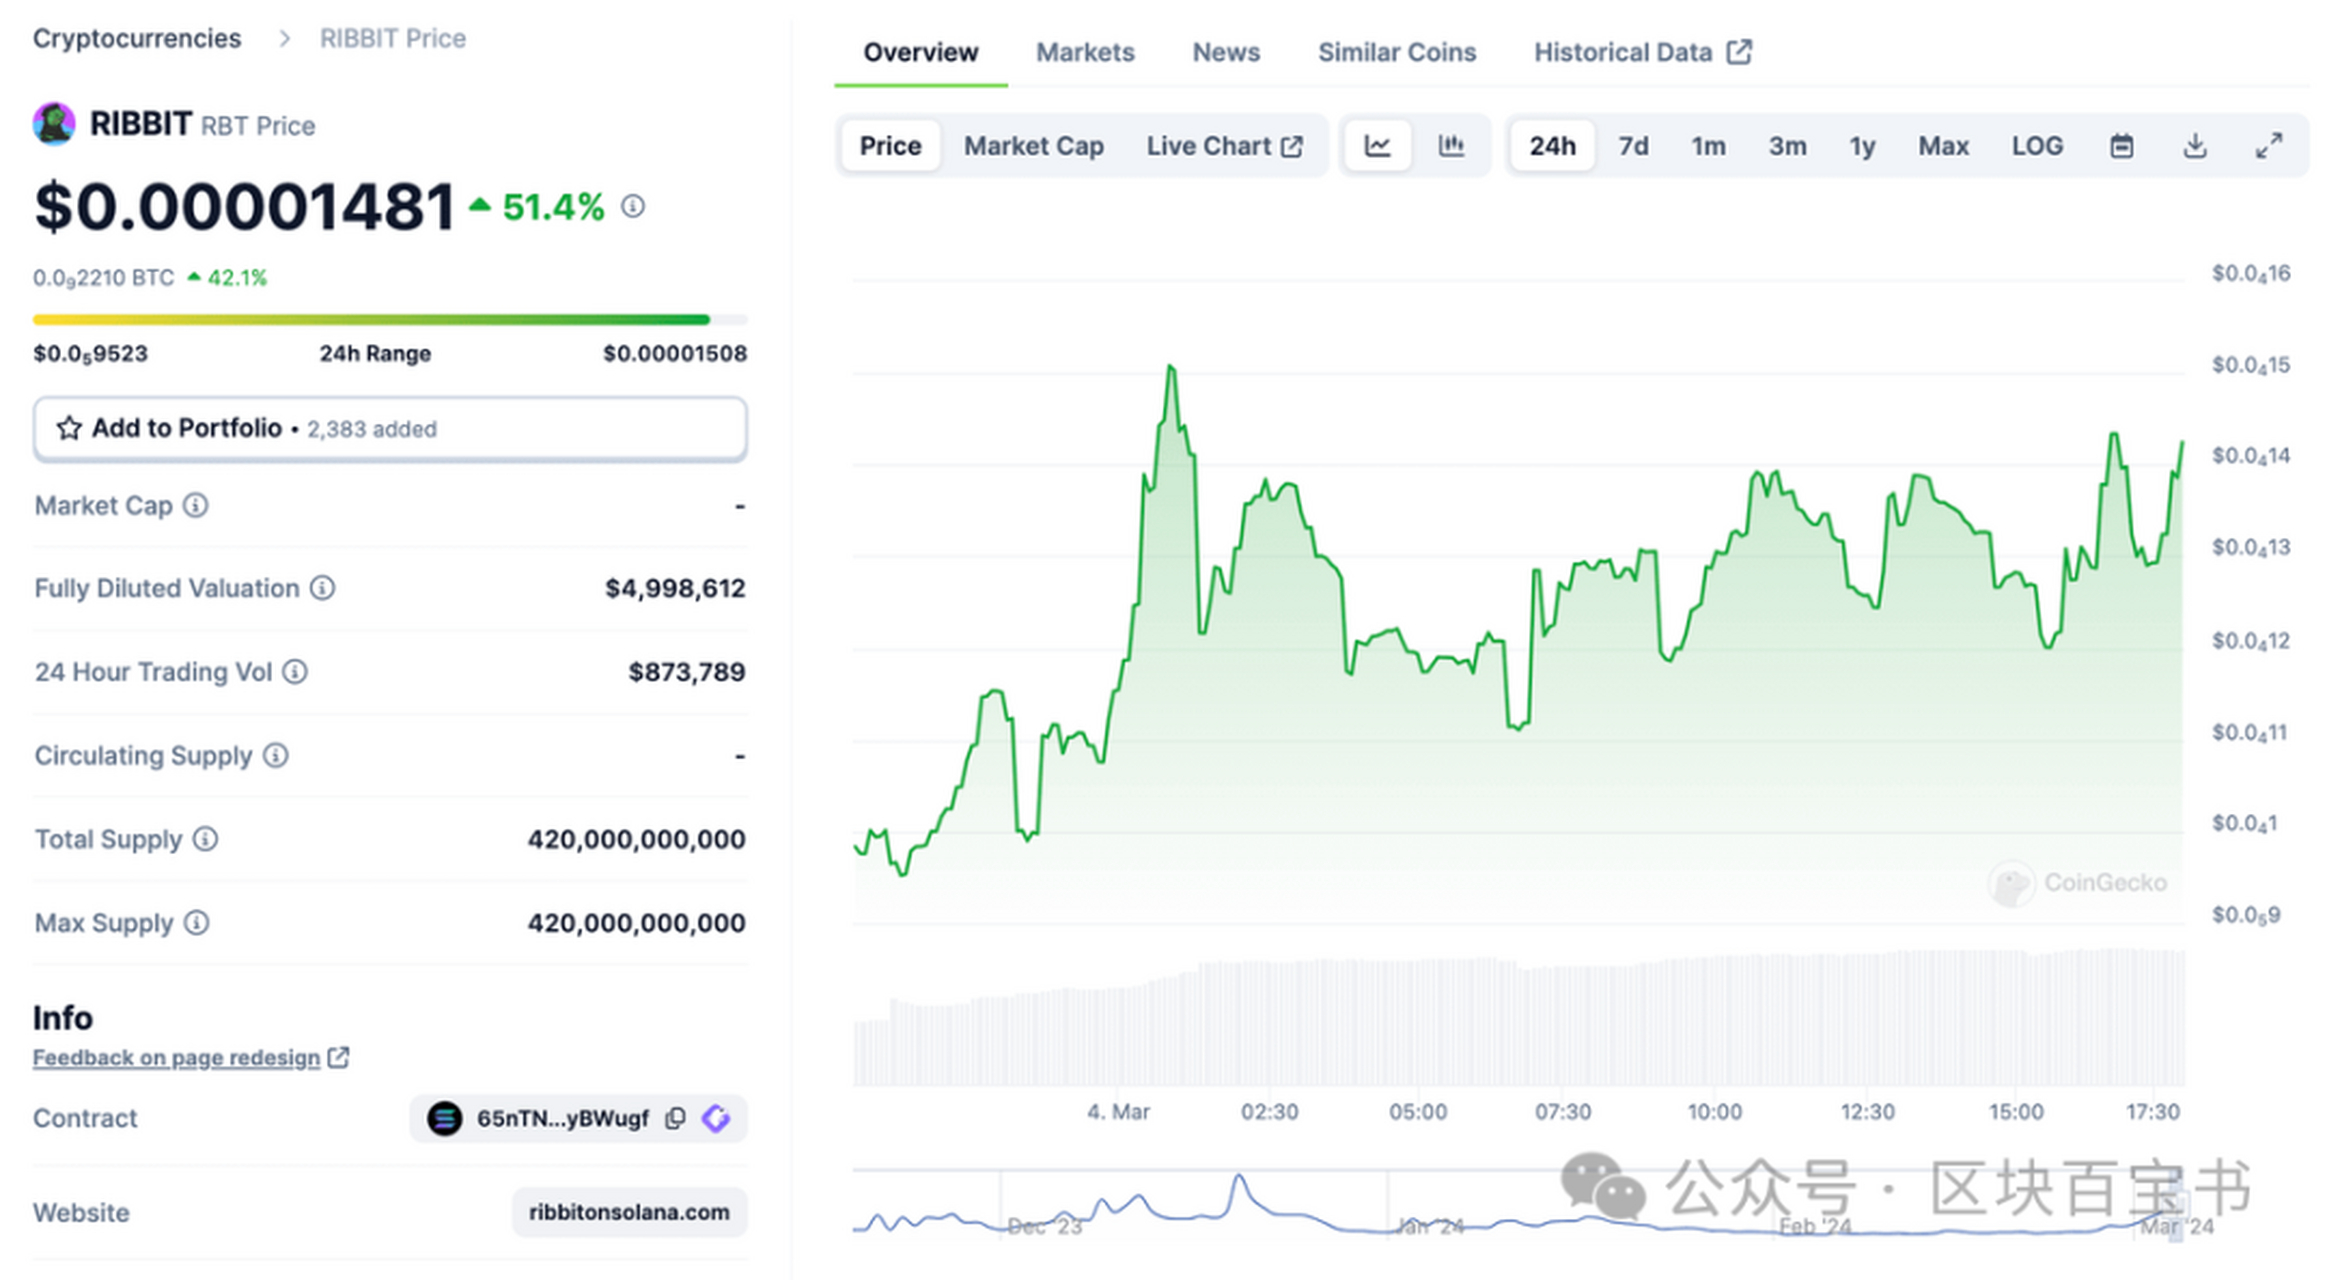This screenshot has width=2327, height=1280.
Task: Show Fully Diluted Valuation info tooltip
Action: point(322,589)
